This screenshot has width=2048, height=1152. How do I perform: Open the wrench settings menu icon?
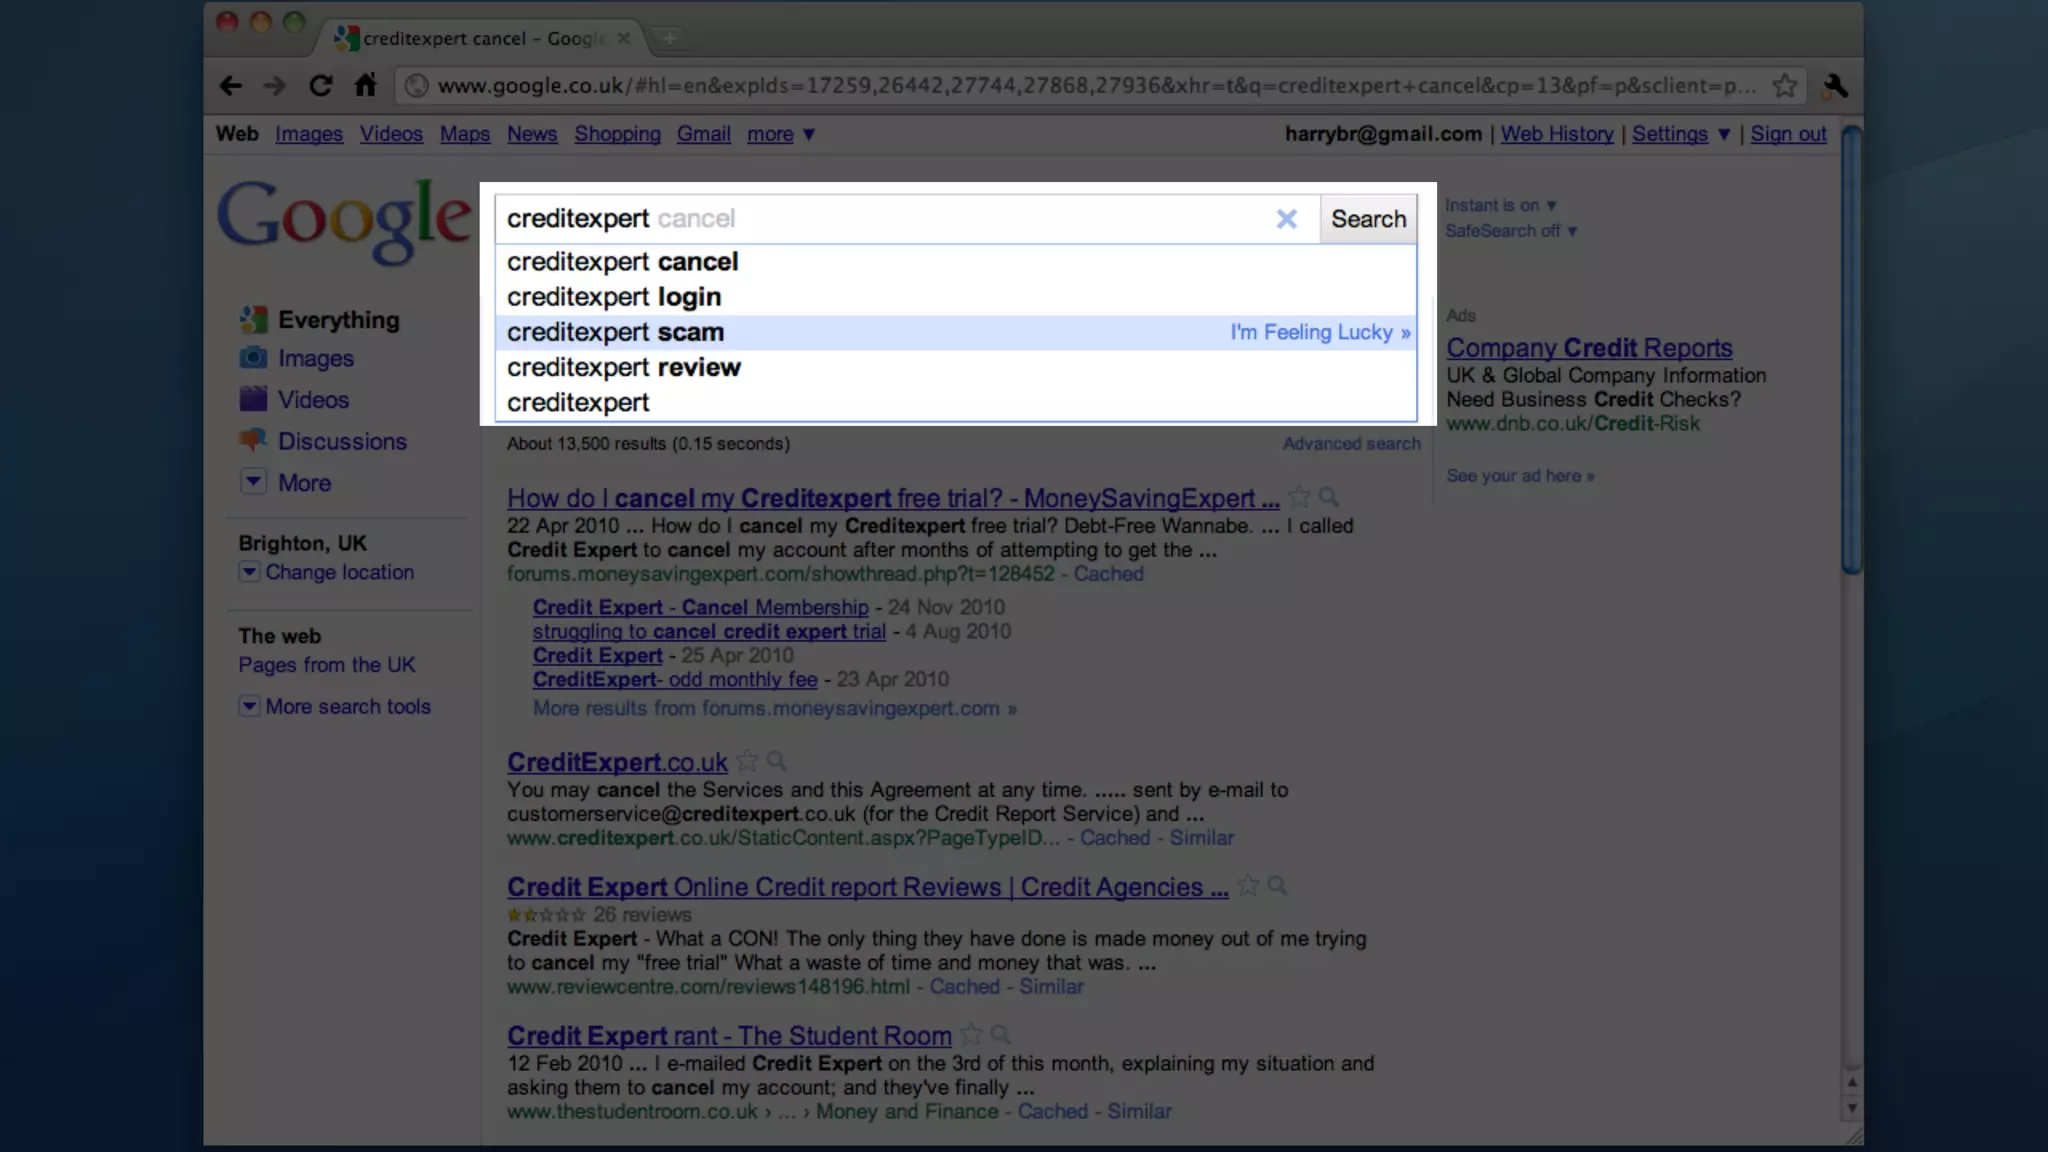tap(1835, 86)
